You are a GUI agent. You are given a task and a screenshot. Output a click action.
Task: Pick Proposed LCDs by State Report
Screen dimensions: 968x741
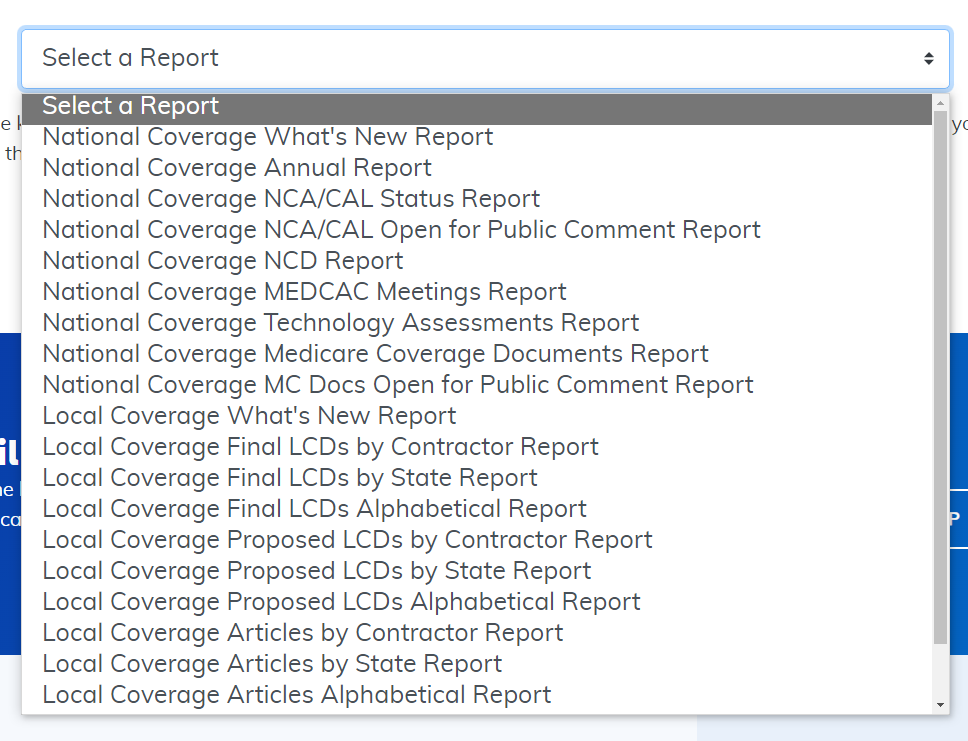tap(317, 571)
